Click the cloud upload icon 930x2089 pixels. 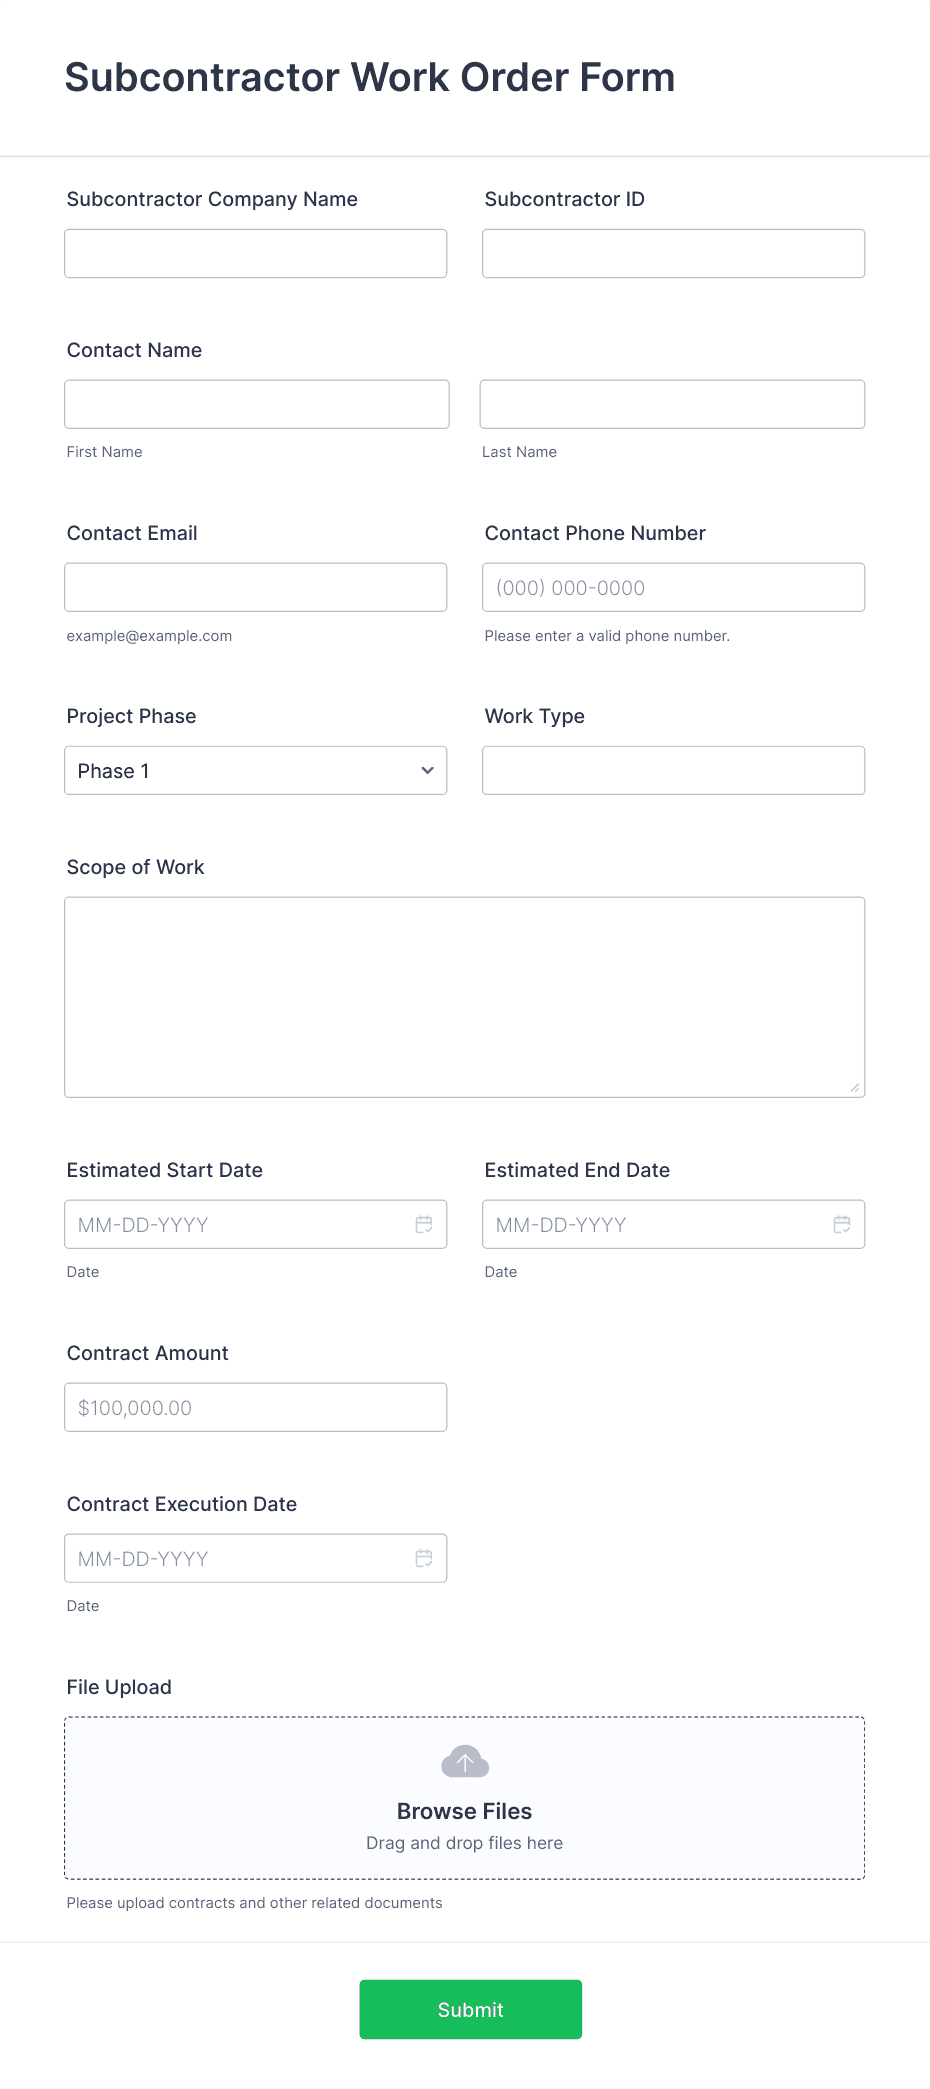pos(464,1760)
